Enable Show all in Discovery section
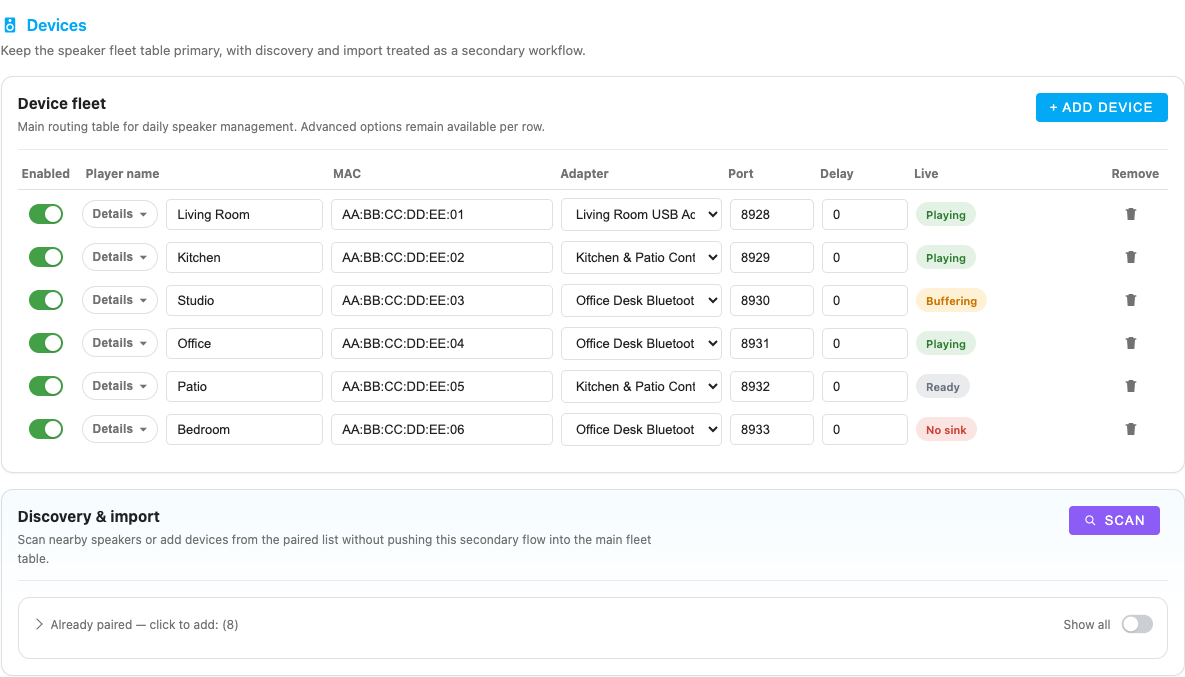 point(1137,623)
